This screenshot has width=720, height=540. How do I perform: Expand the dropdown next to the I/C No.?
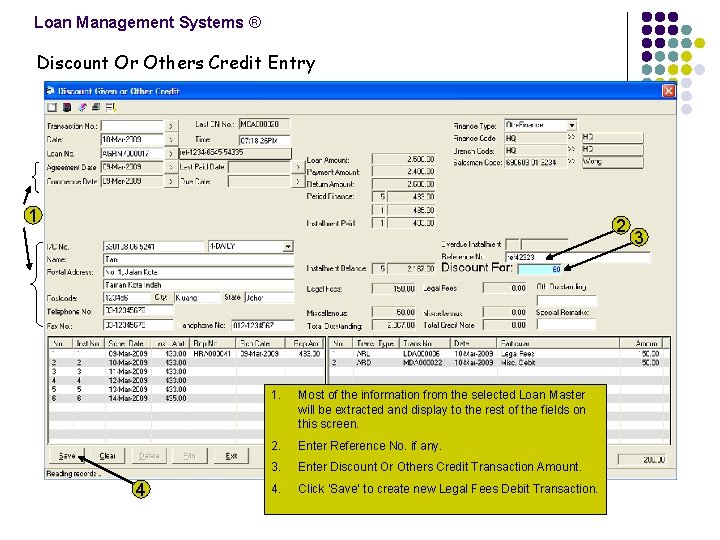pyautogui.click(x=287, y=247)
